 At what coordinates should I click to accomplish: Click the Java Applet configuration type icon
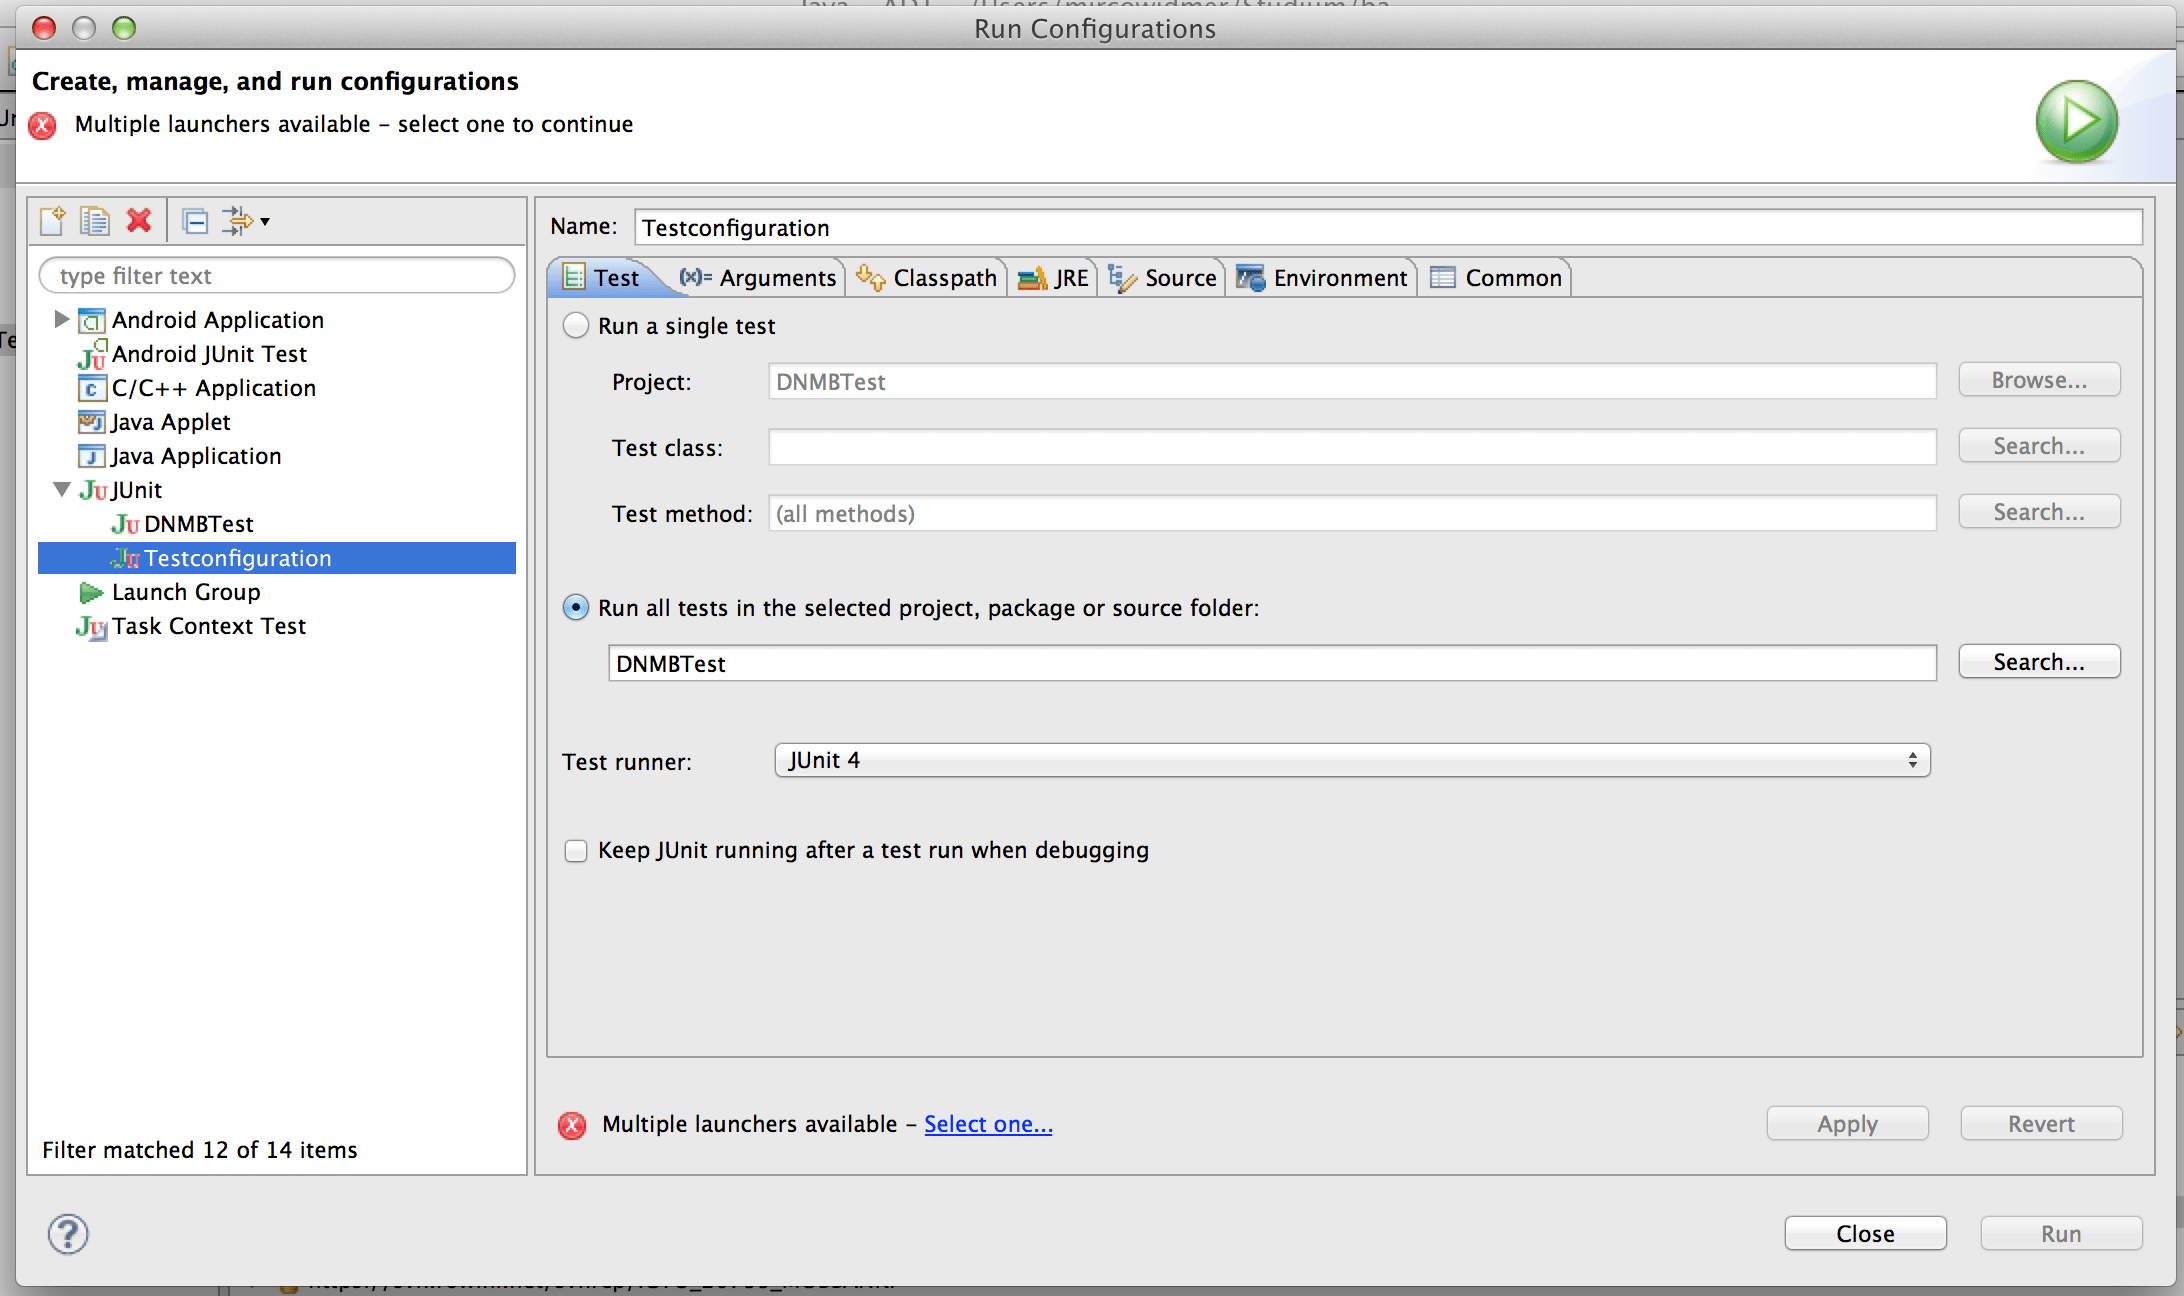click(x=91, y=422)
